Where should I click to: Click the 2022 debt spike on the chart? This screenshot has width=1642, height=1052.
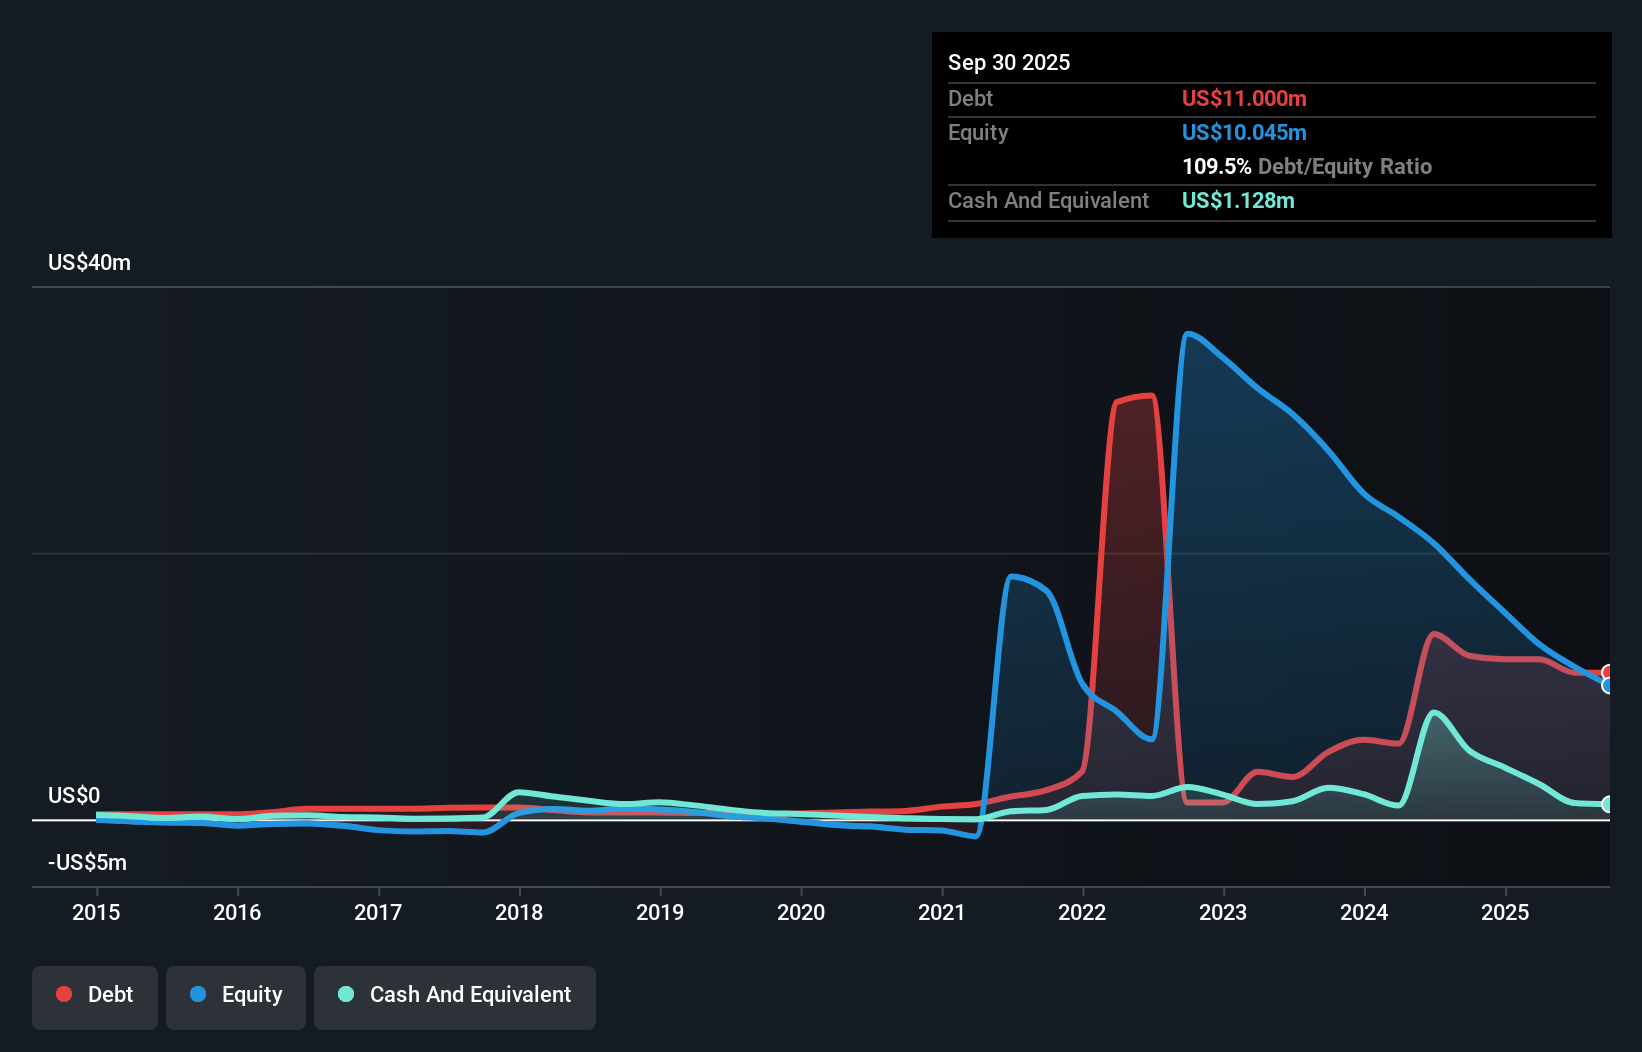(x=1135, y=397)
